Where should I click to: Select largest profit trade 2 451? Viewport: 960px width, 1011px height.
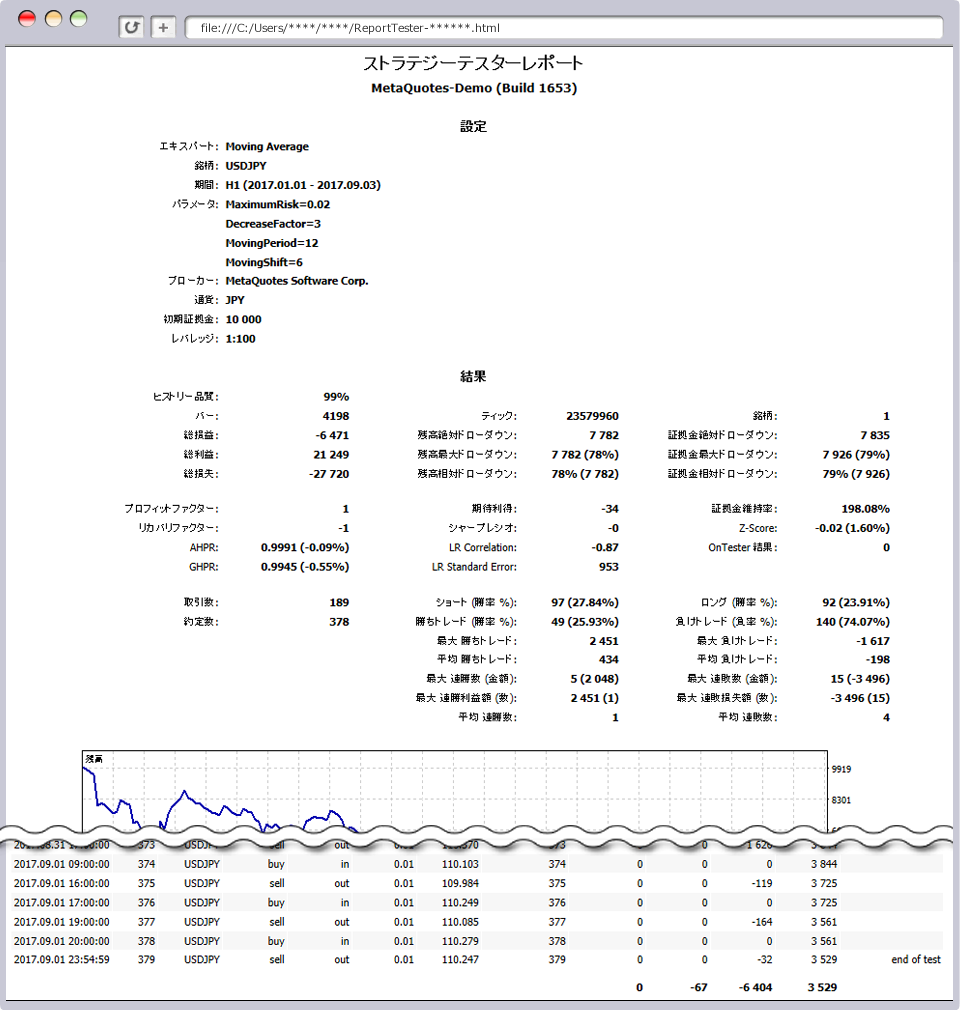point(604,641)
